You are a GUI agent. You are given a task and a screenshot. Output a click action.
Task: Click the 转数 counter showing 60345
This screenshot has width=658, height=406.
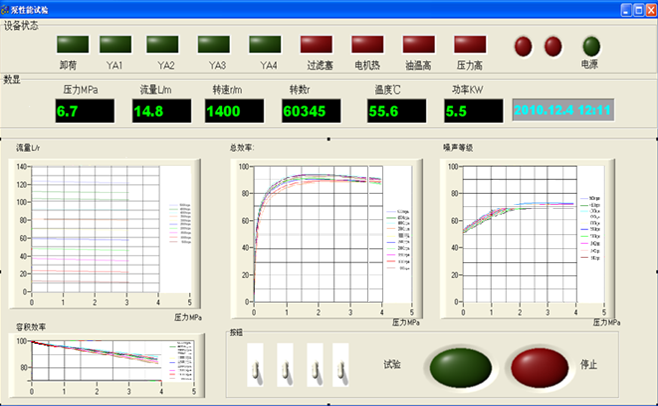pos(312,111)
